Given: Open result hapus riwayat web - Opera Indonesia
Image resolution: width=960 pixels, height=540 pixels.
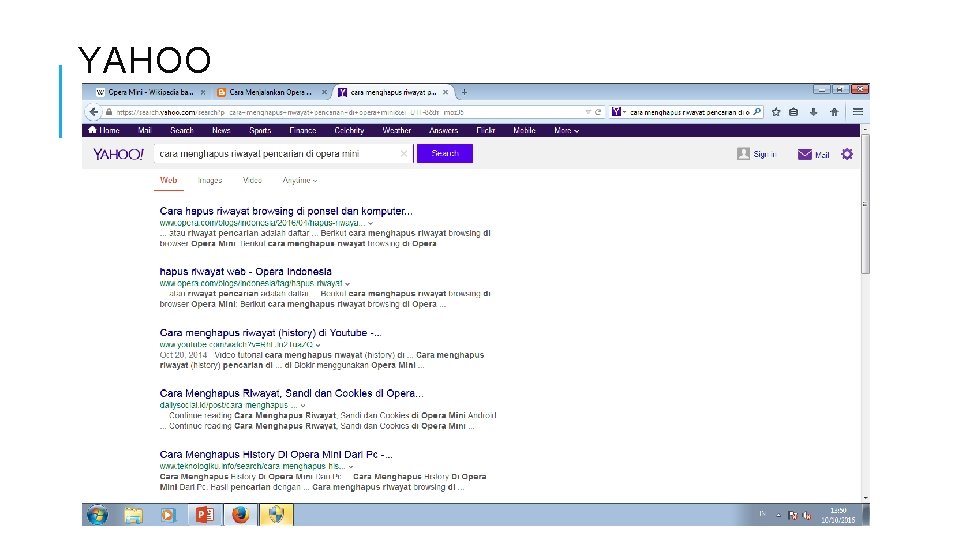Looking at the screenshot, I should tap(246, 272).
